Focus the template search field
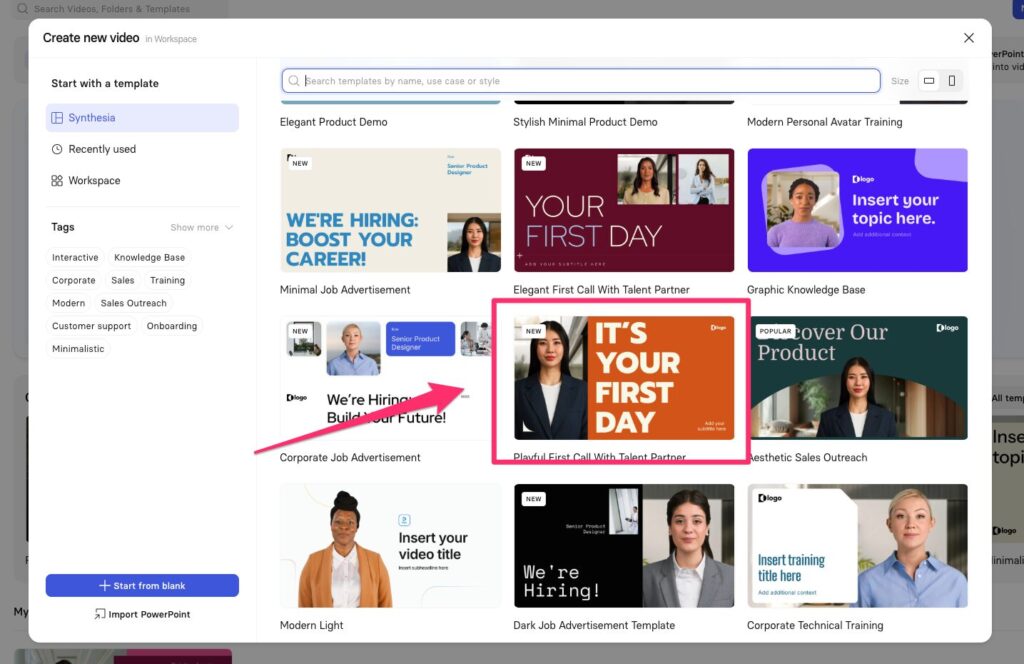 coord(581,80)
